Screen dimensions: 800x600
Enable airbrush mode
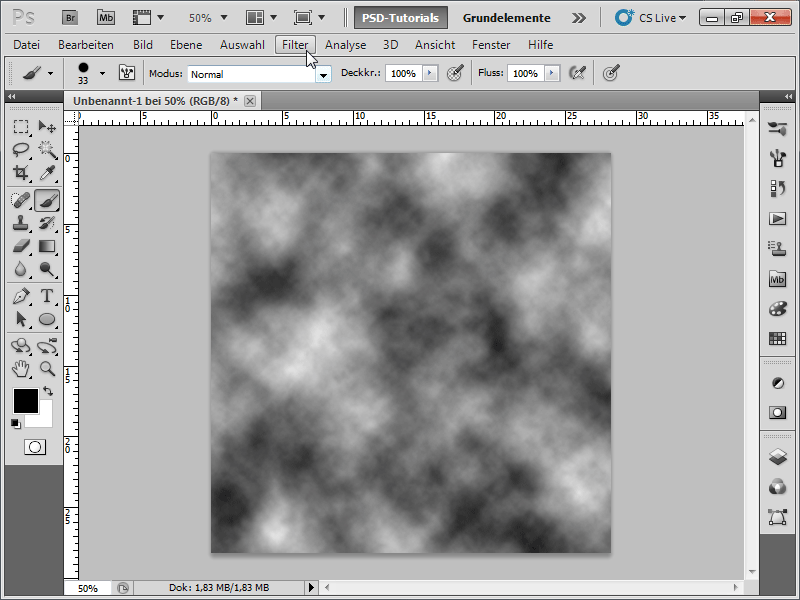click(x=577, y=73)
